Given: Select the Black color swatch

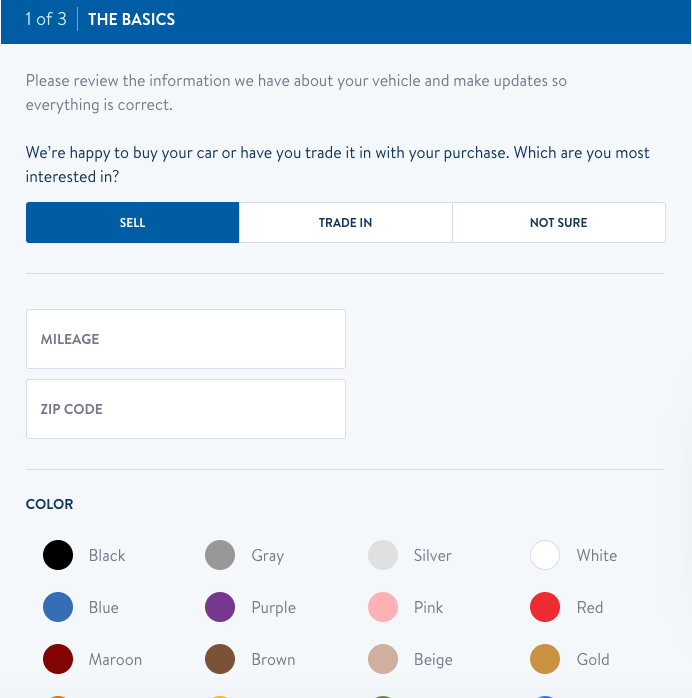Looking at the screenshot, I should coord(58,555).
